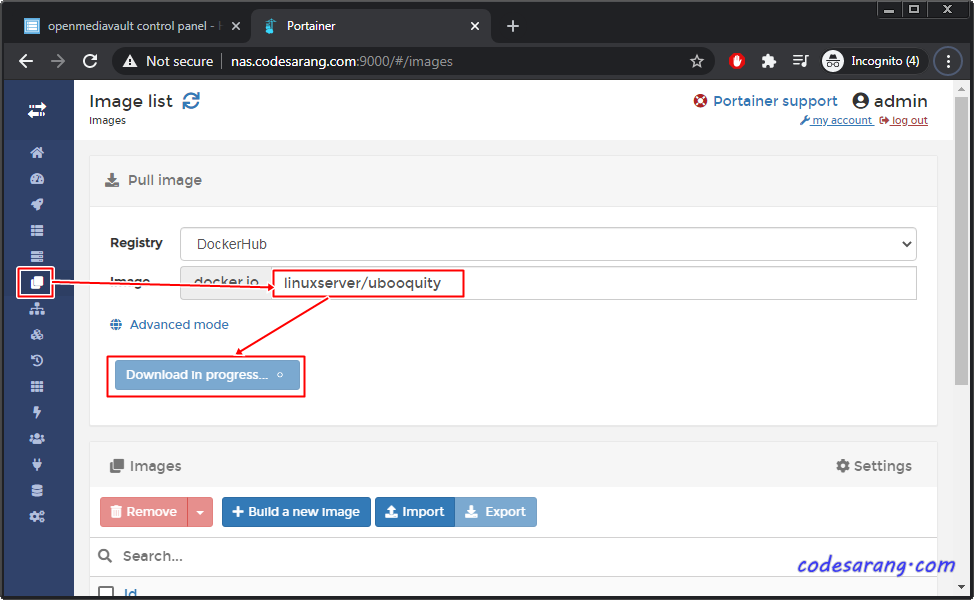This screenshot has height=600, width=974.
Task: Open Stacks list icon in sidebar
Action: click(x=37, y=230)
